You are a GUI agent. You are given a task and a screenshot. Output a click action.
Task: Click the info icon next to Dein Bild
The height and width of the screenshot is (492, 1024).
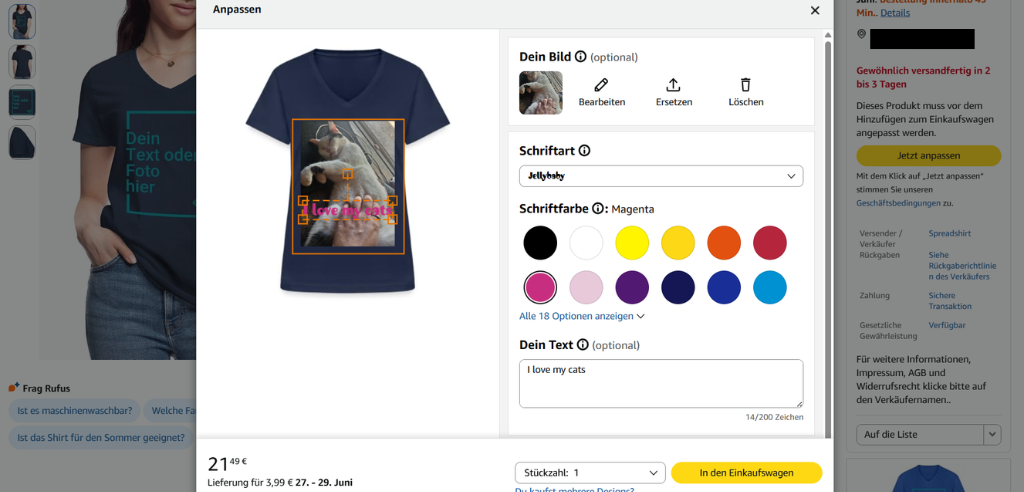(x=581, y=57)
